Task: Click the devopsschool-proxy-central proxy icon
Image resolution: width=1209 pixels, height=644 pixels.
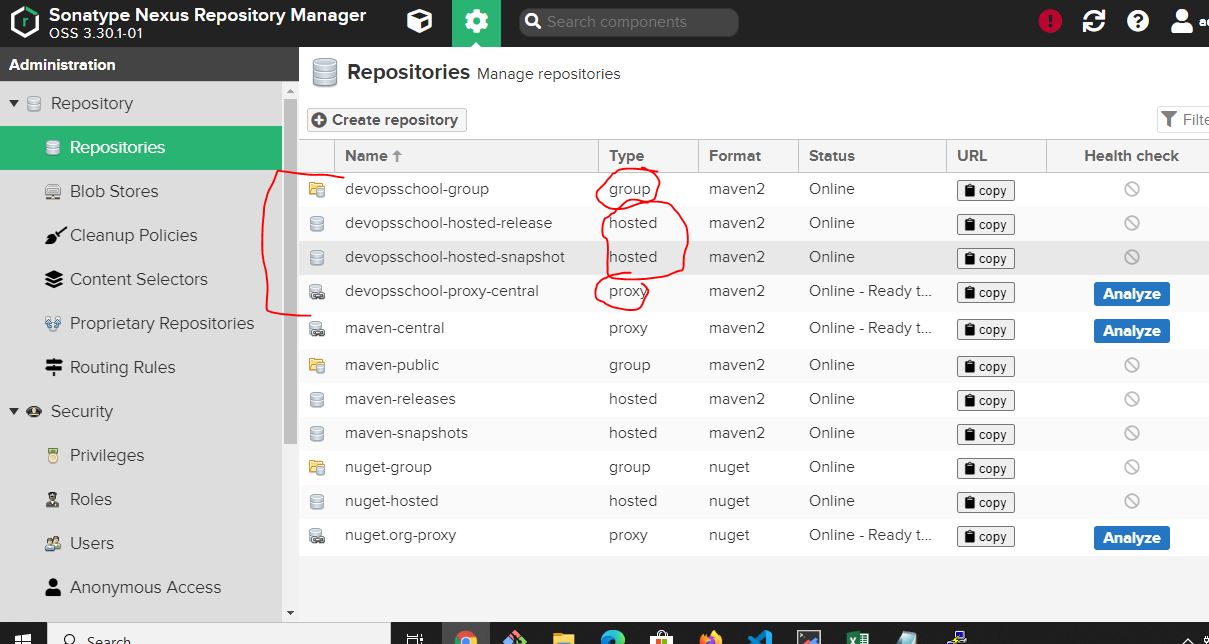Action: coord(317,292)
